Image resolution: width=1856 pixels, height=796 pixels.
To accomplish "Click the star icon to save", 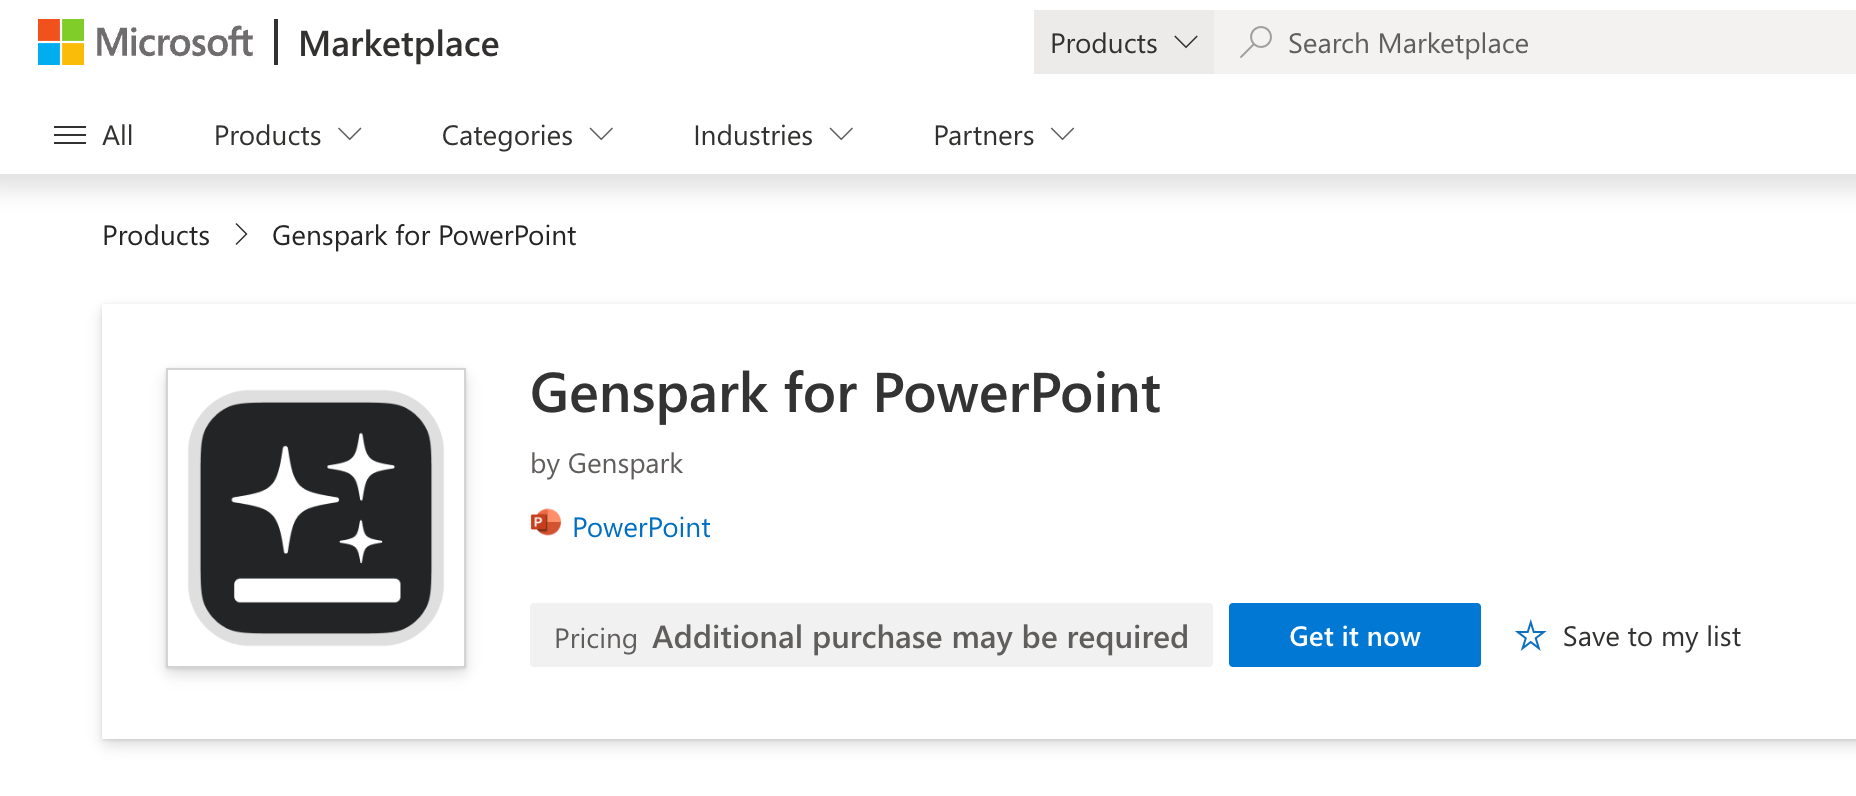I will tap(1530, 636).
